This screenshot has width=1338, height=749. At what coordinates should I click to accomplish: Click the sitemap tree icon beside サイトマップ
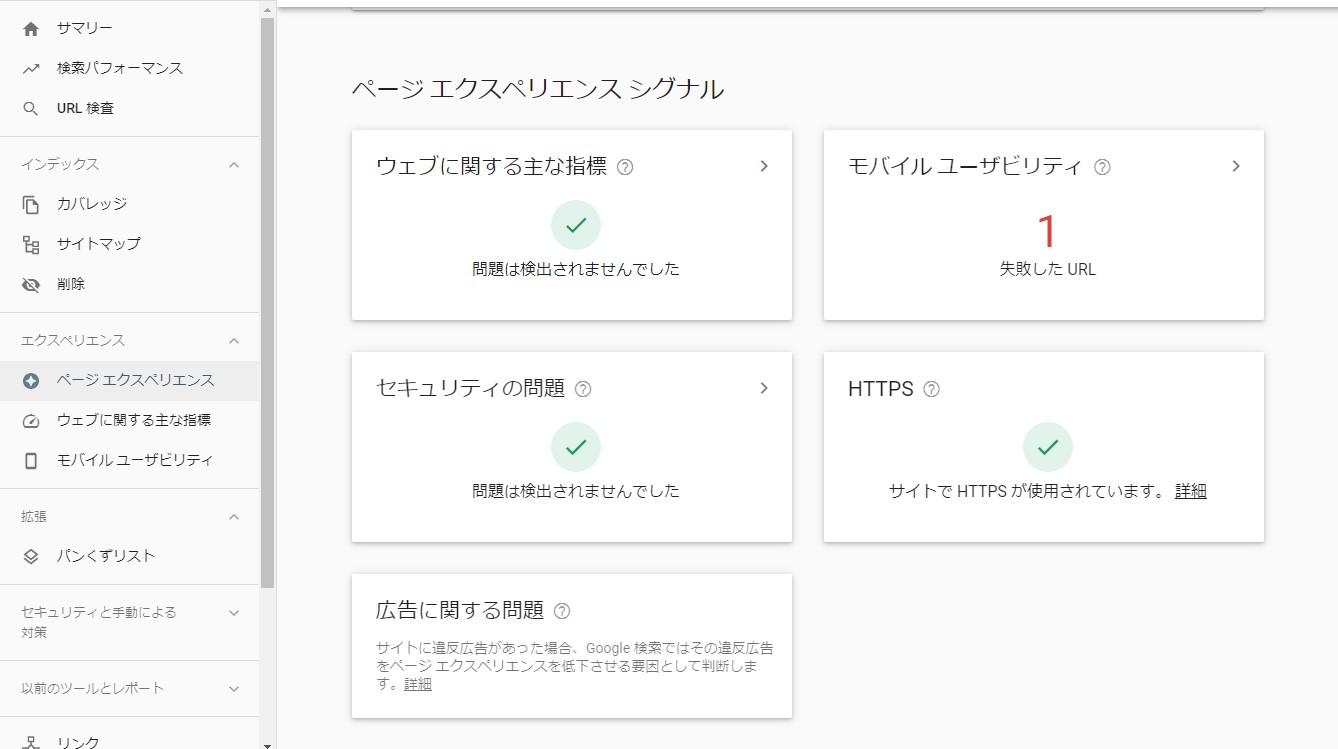pos(31,244)
